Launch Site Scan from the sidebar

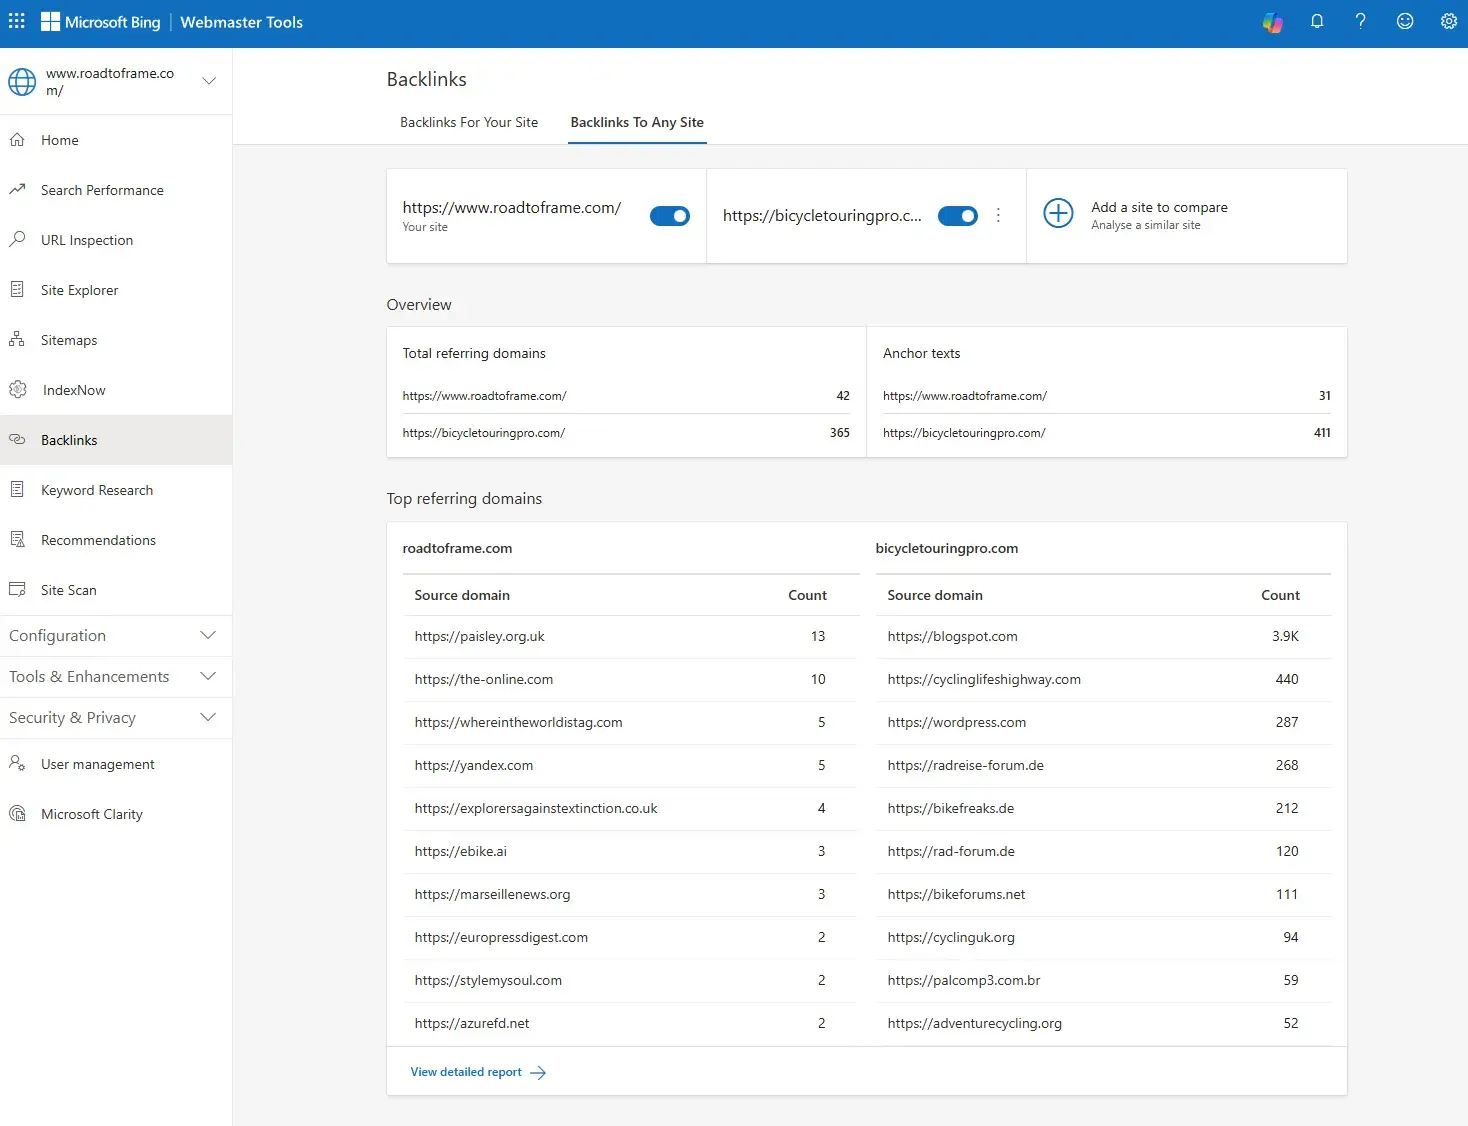coord(67,590)
